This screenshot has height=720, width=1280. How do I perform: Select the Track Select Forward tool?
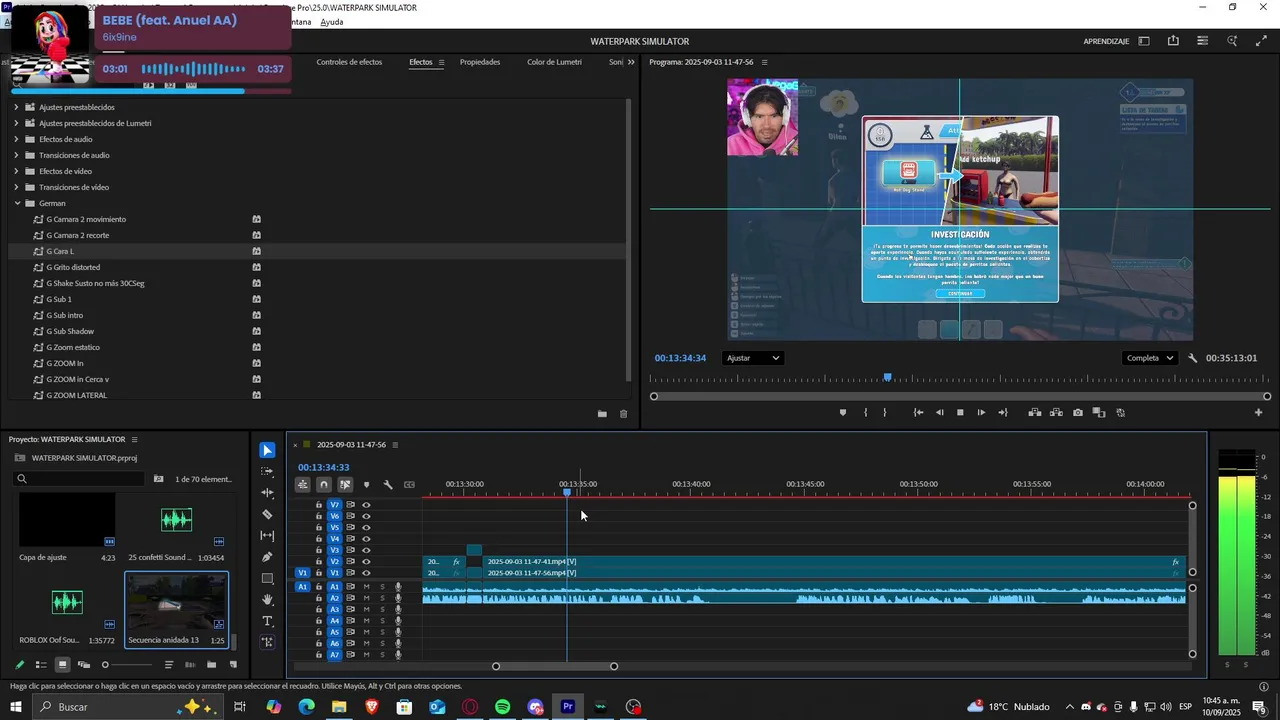click(x=267, y=471)
